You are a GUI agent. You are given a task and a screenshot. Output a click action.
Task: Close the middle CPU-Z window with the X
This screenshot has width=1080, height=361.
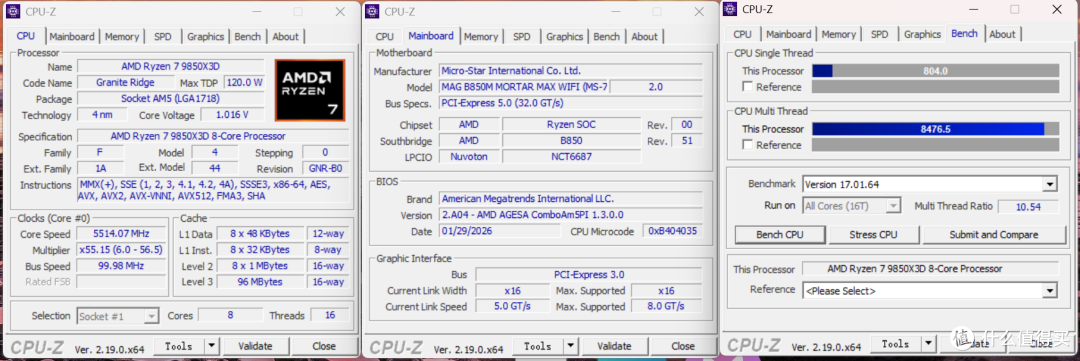pos(700,12)
